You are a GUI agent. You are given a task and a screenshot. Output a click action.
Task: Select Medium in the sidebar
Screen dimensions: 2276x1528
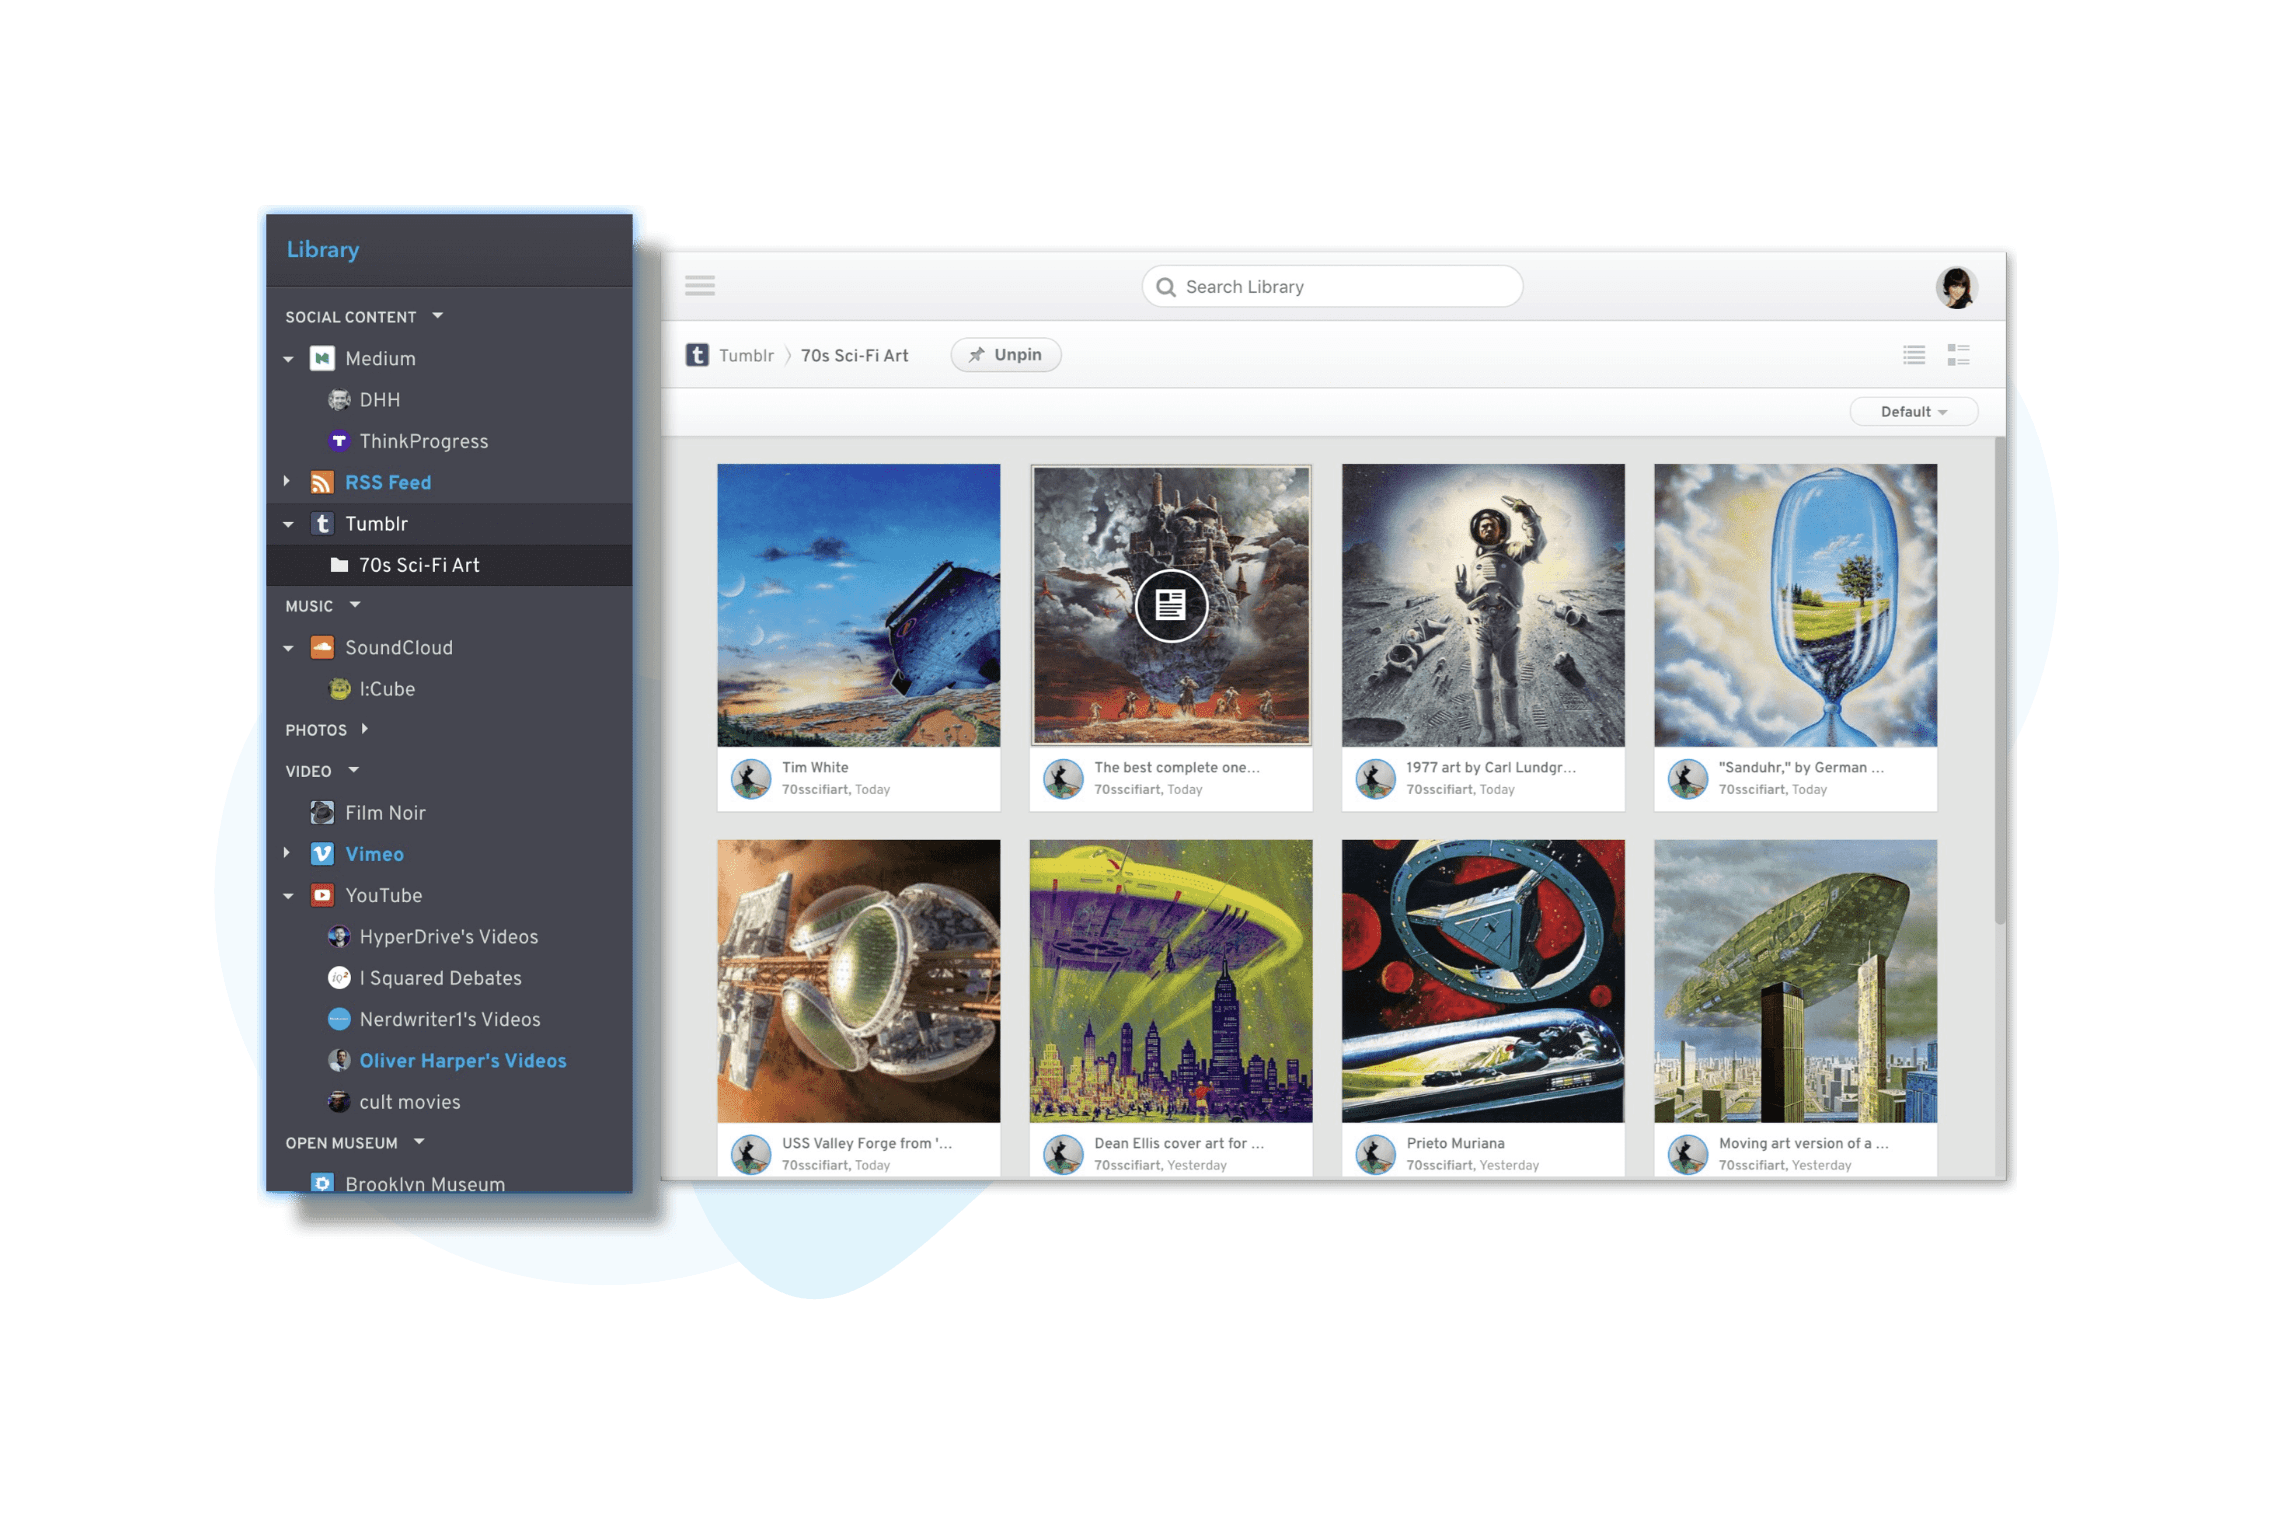click(x=379, y=358)
